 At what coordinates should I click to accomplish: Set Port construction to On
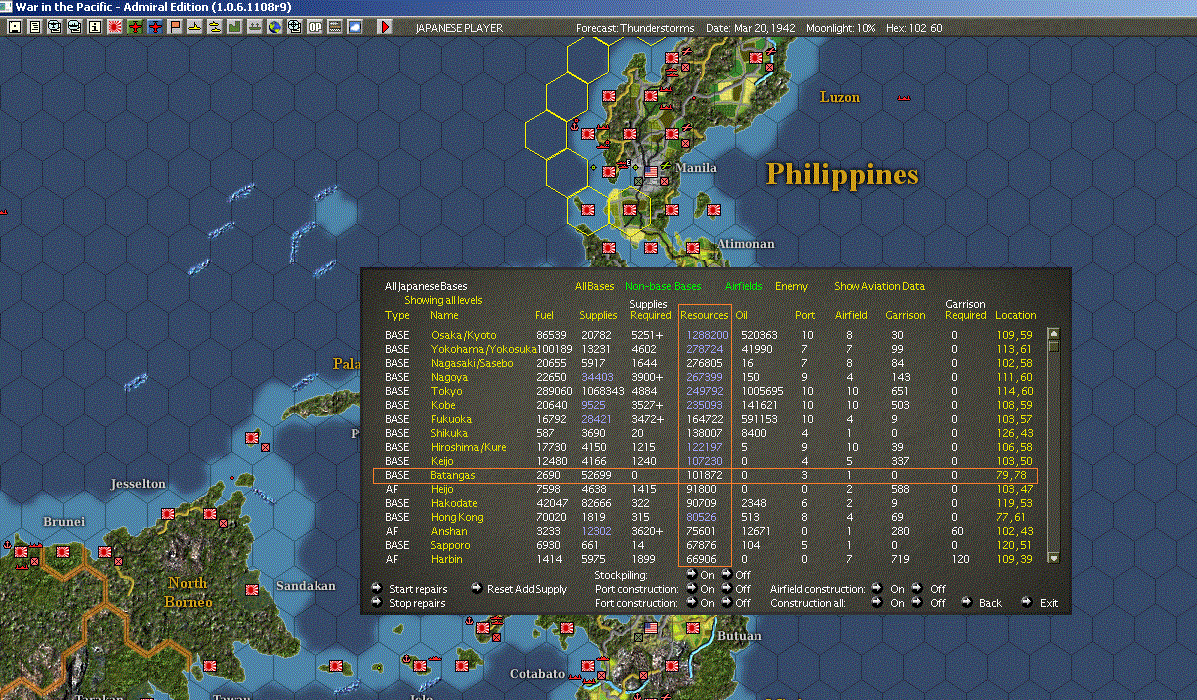tap(692, 589)
